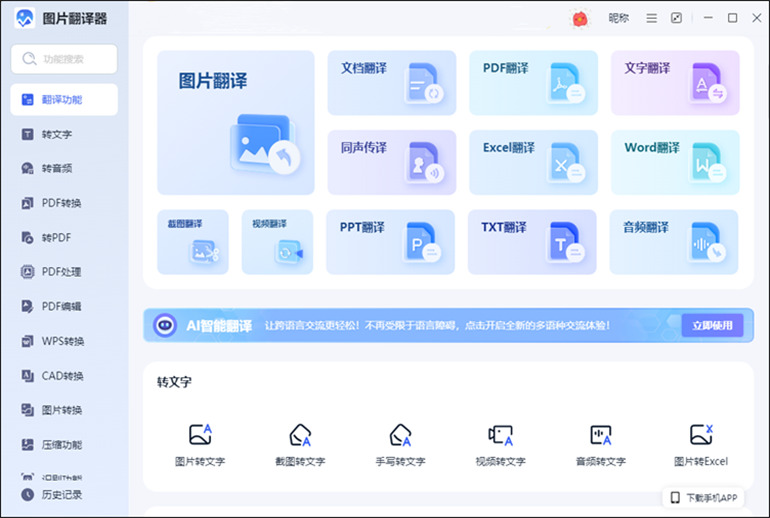Select 截图转文字 screenshot to text
The image size is (770, 518).
pyautogui.click(x=300, y=445)
